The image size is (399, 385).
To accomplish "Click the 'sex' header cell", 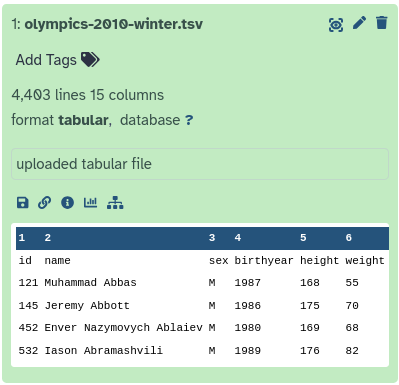I will click(x=219, y=260).
